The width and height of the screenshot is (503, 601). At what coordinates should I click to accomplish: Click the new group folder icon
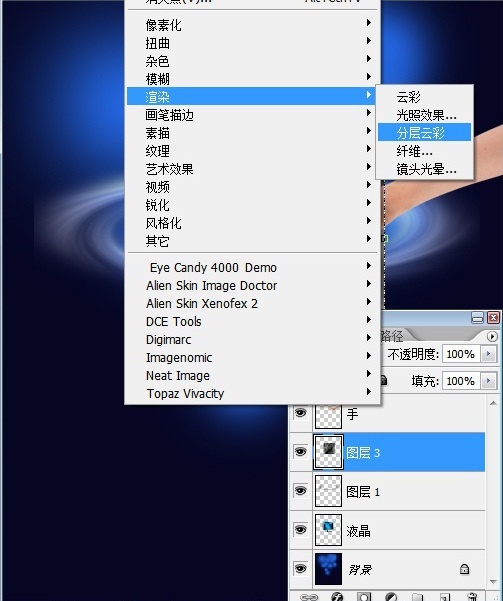point(418,597)
